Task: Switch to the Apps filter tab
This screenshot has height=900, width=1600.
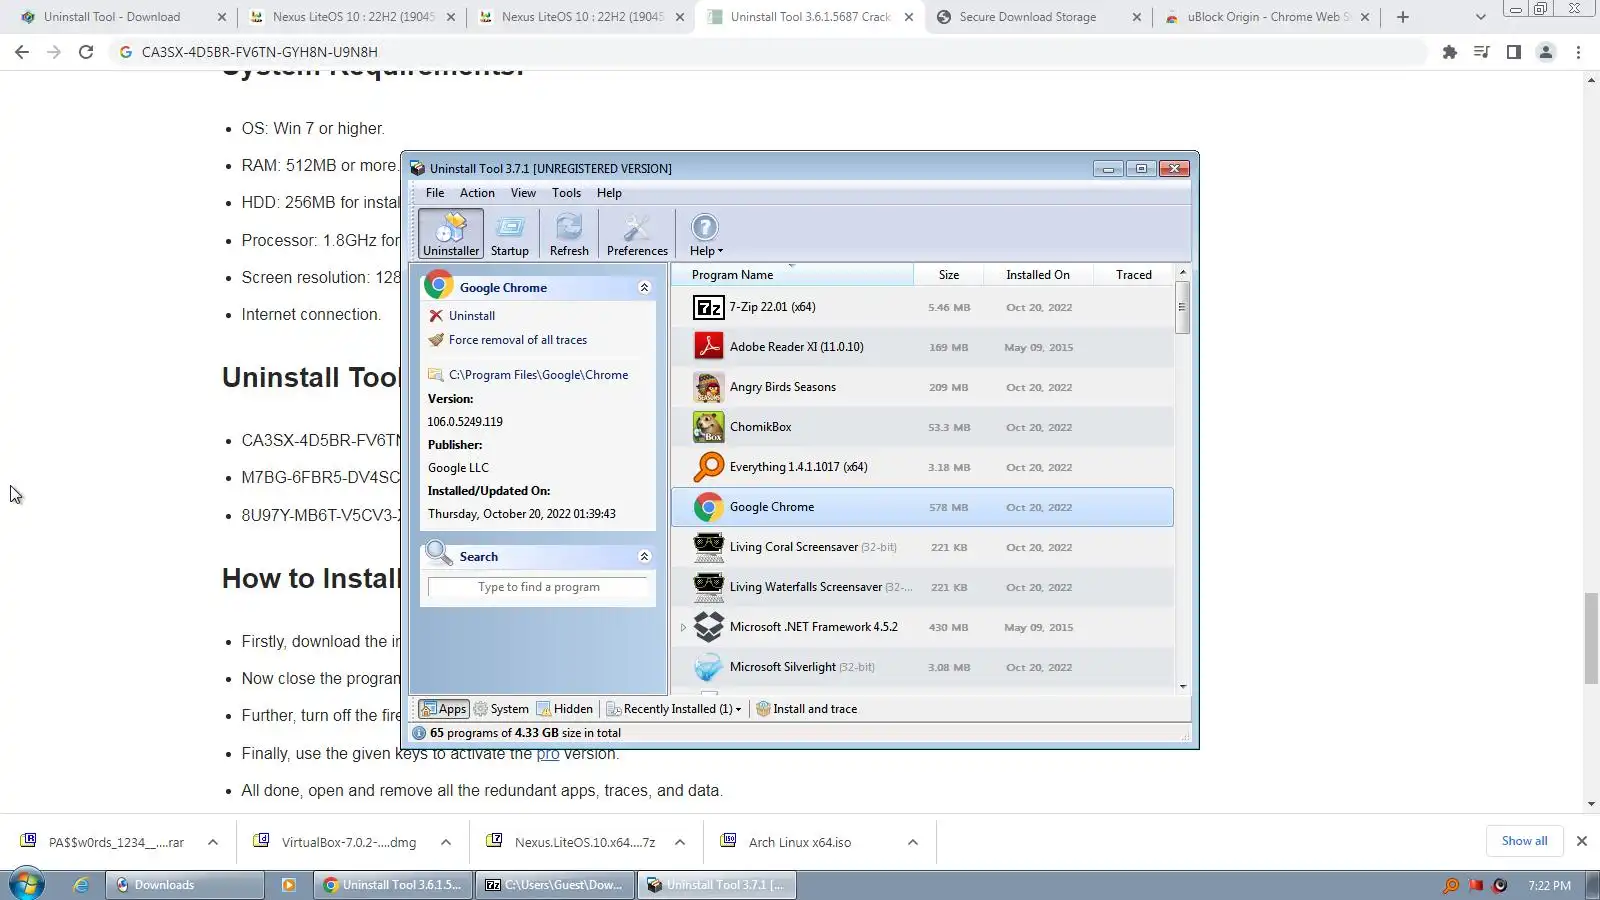Action: point(443,709)
